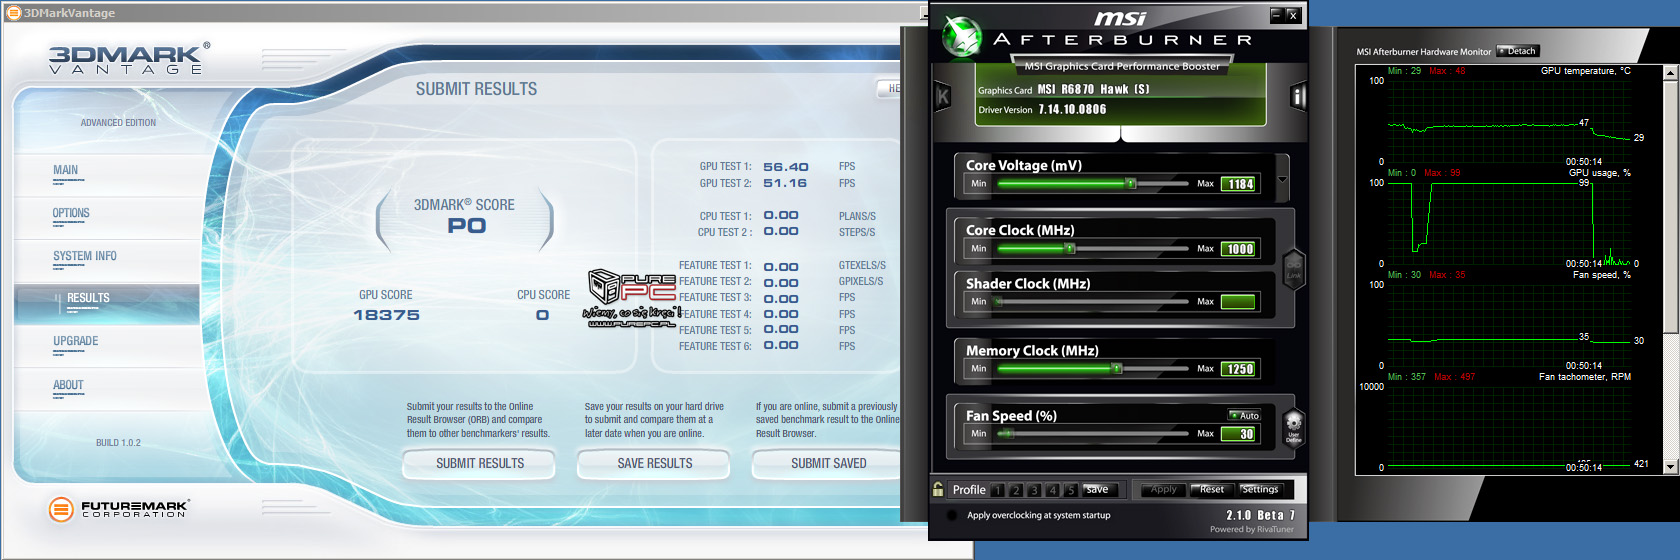Select profile slot 1
Screen dimensions: 1680x560
click(998, 490)
